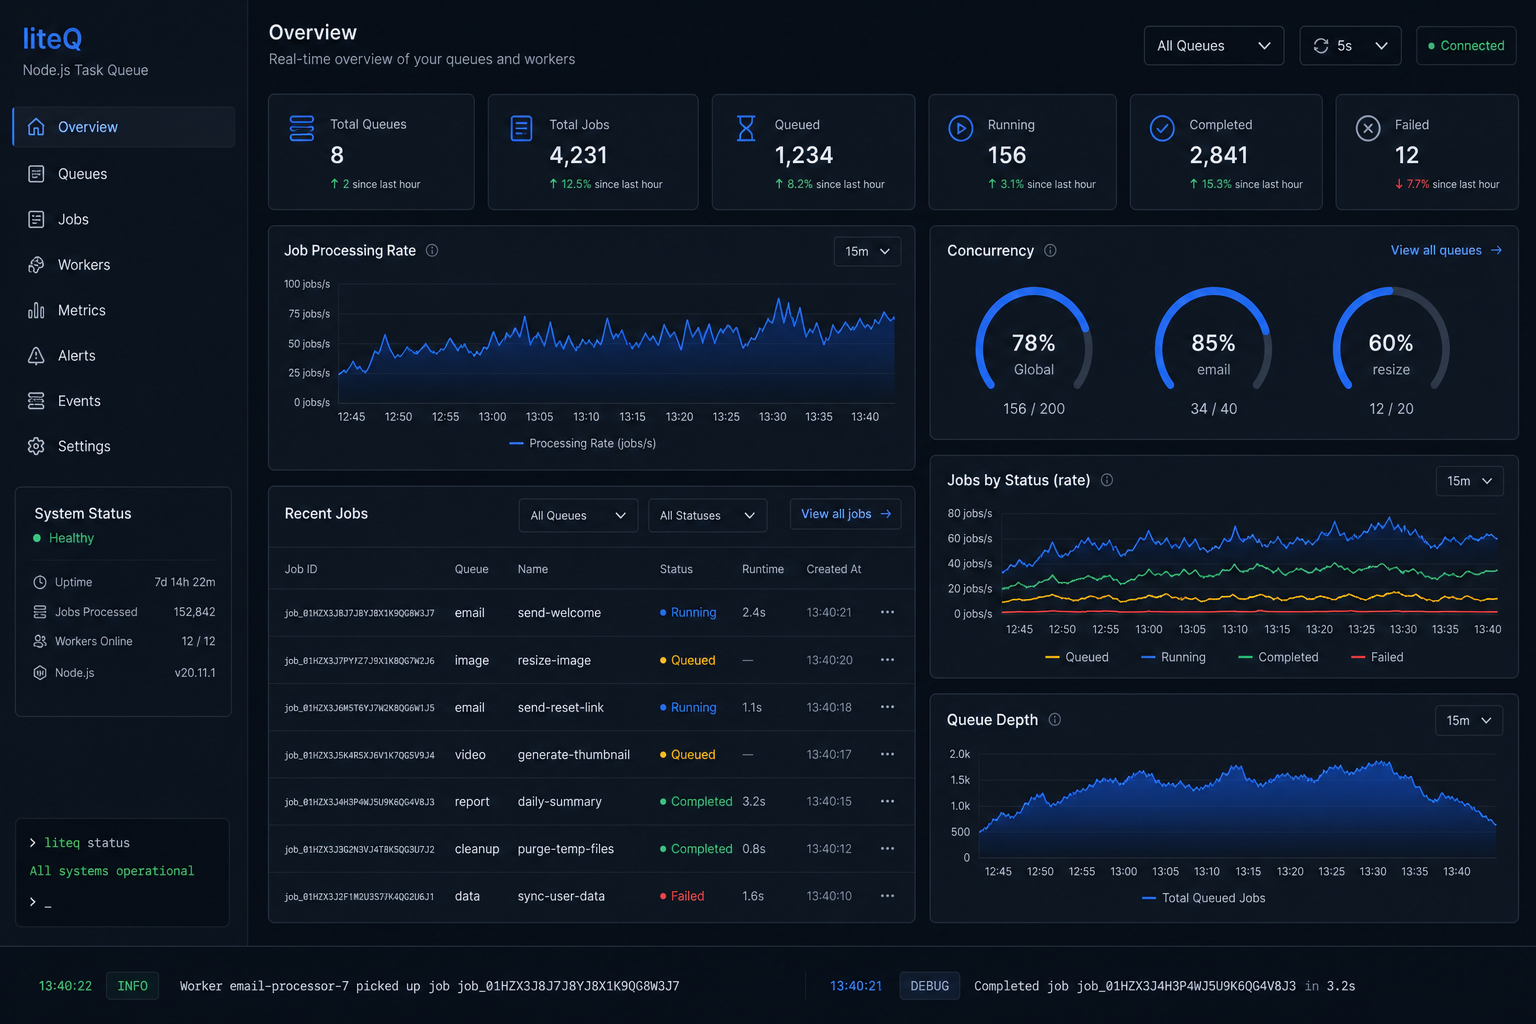Viewport: 1536px width, 1024px height.
Task: Toggle the Completed series in chart legend
Action: 1278,657
